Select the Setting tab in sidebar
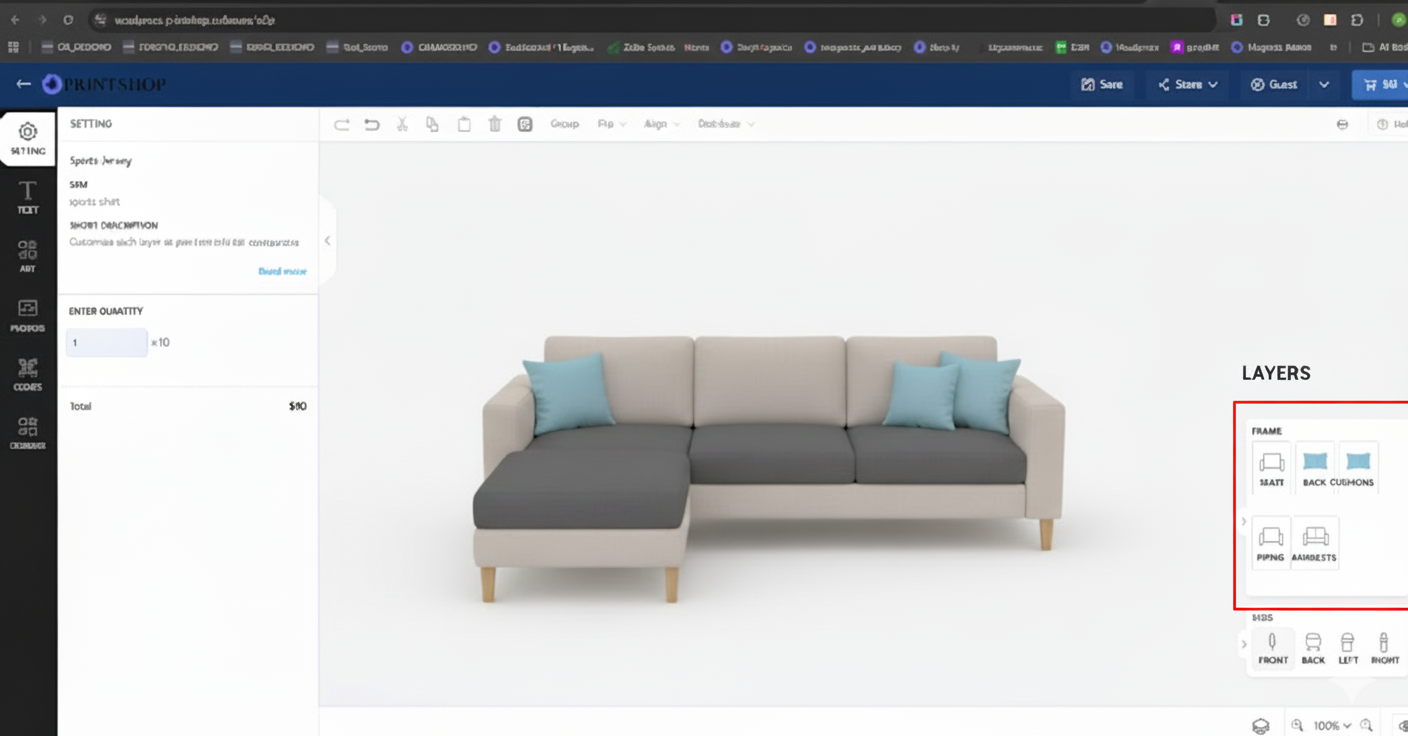Image resolution: width=1408 pixels, height=736 pixels. 28,139
